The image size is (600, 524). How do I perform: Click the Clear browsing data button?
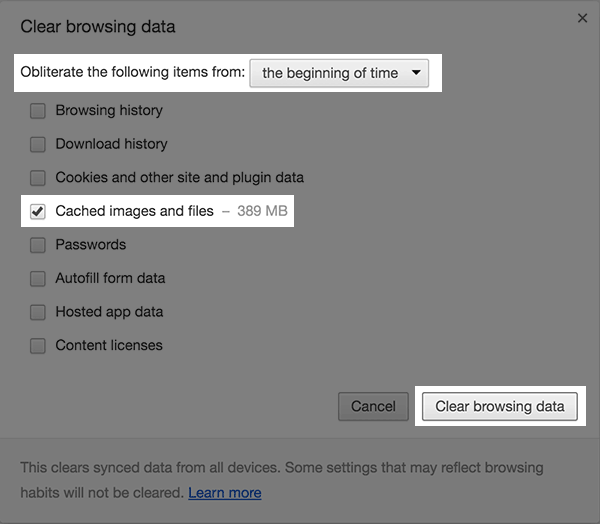point(500,406)
